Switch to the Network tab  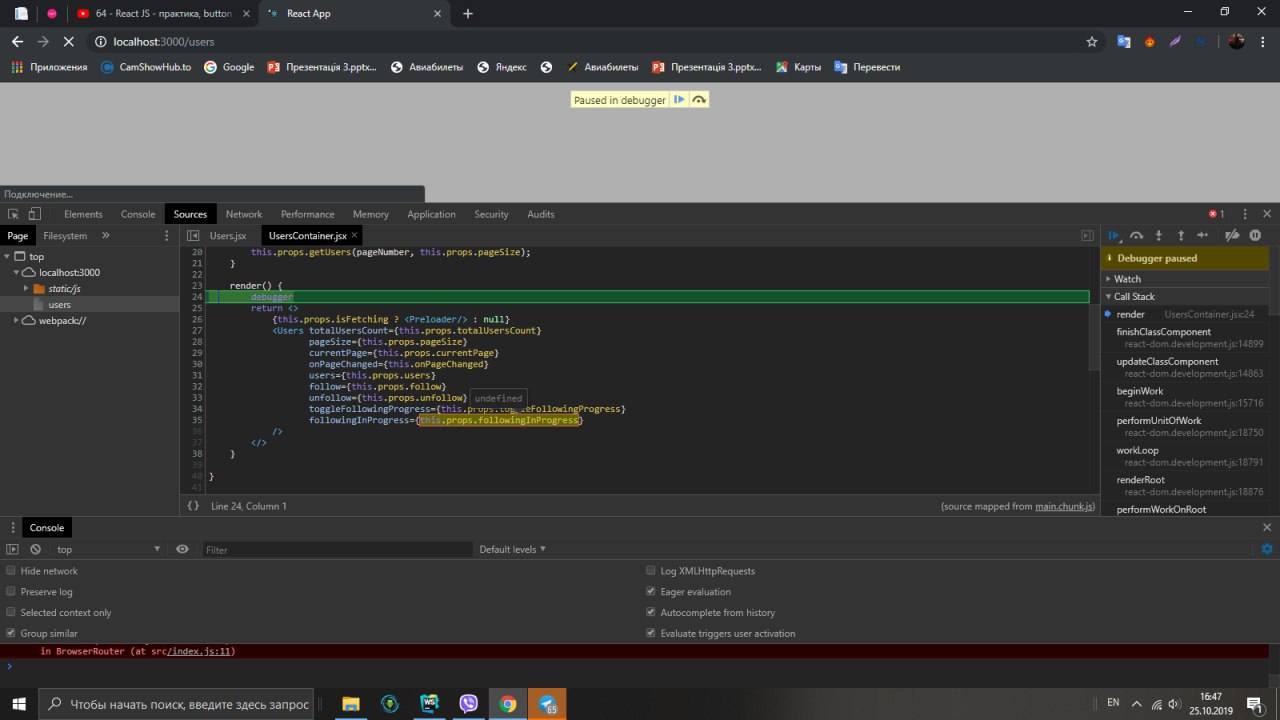tap(243, 214)
